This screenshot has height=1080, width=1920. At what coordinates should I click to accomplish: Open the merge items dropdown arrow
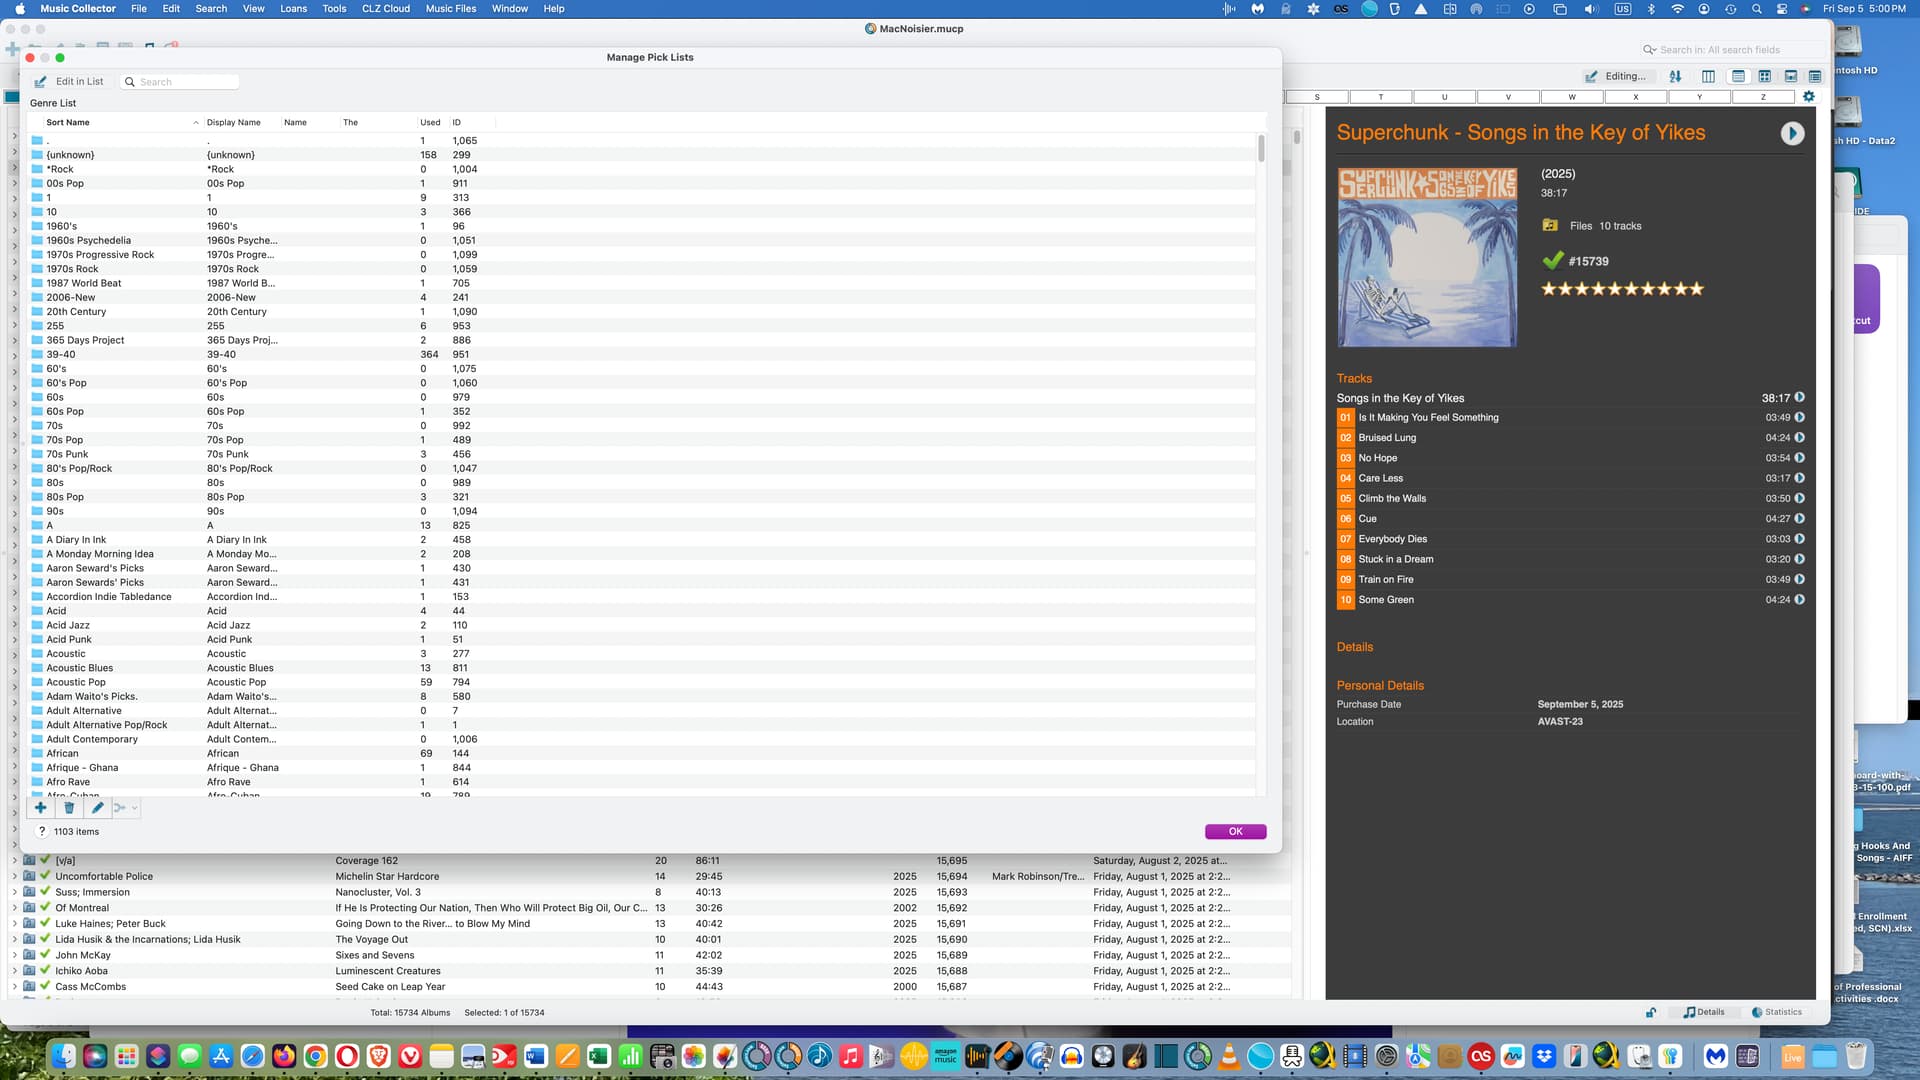point(134,808)
